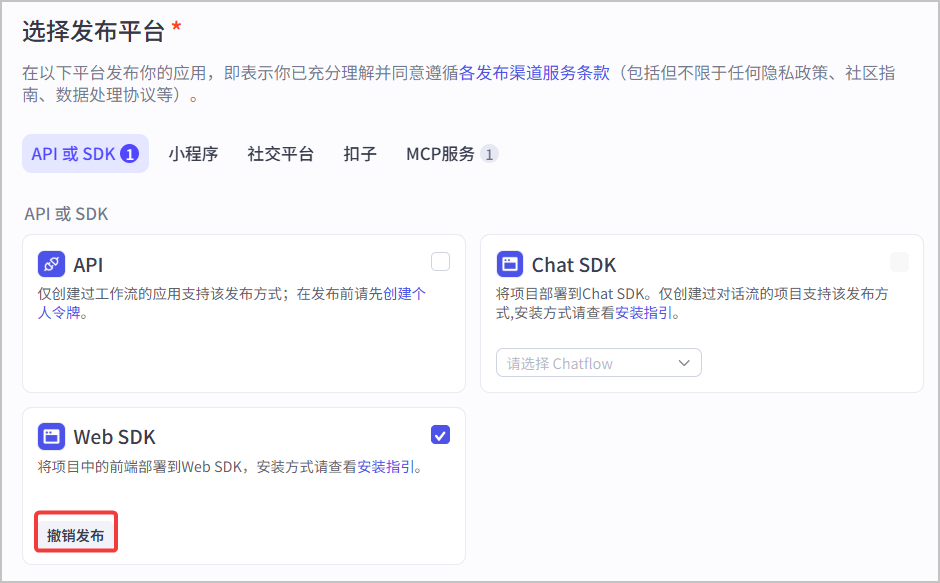
Task: Click the Chat SDK card title
Action: click(x=574, y=265)
